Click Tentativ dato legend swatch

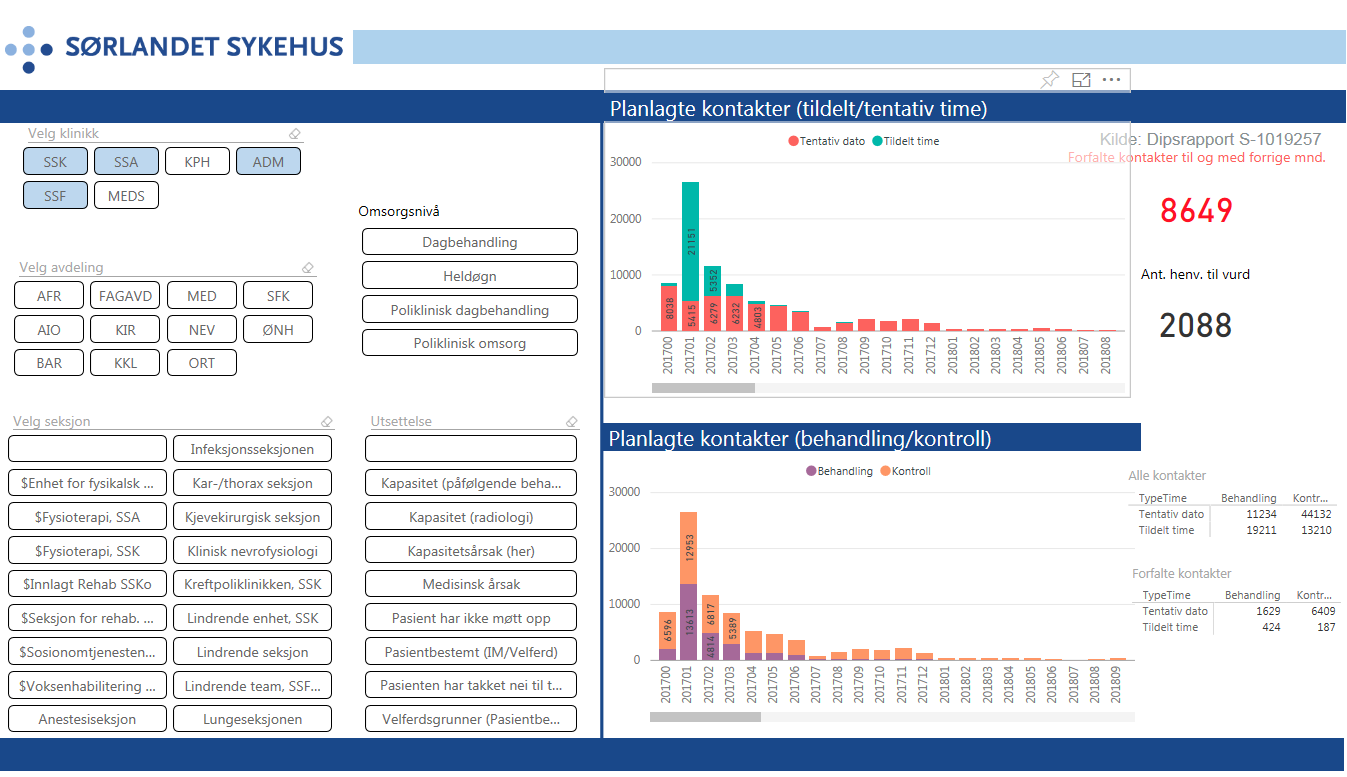click(794, 141)
